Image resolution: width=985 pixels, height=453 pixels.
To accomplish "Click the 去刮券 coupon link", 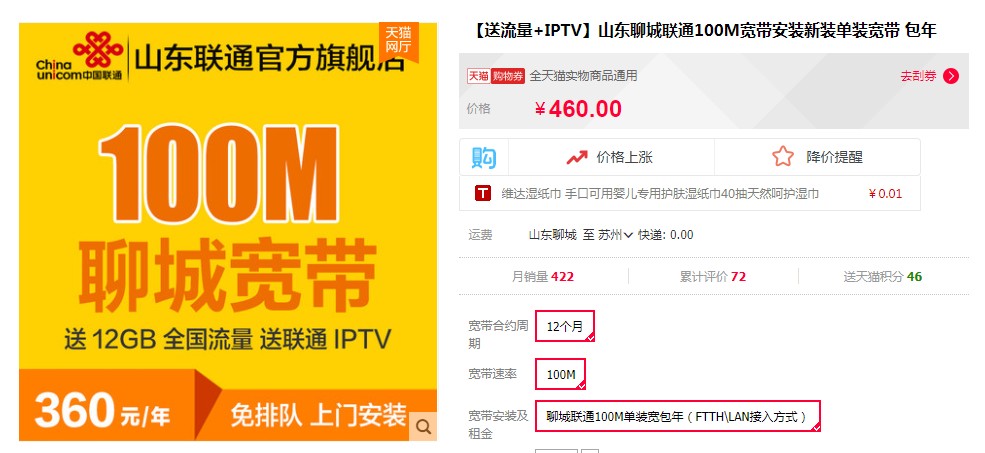I will (918, 76).
